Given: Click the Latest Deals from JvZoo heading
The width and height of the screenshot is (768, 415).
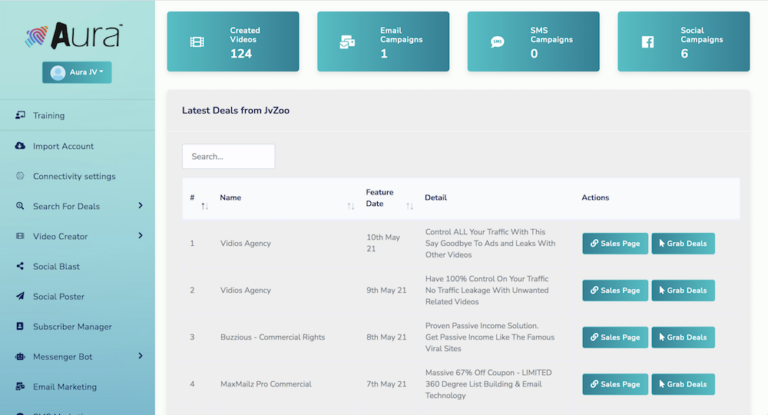Looking at the screenshot, I should [x=236, y=111].
